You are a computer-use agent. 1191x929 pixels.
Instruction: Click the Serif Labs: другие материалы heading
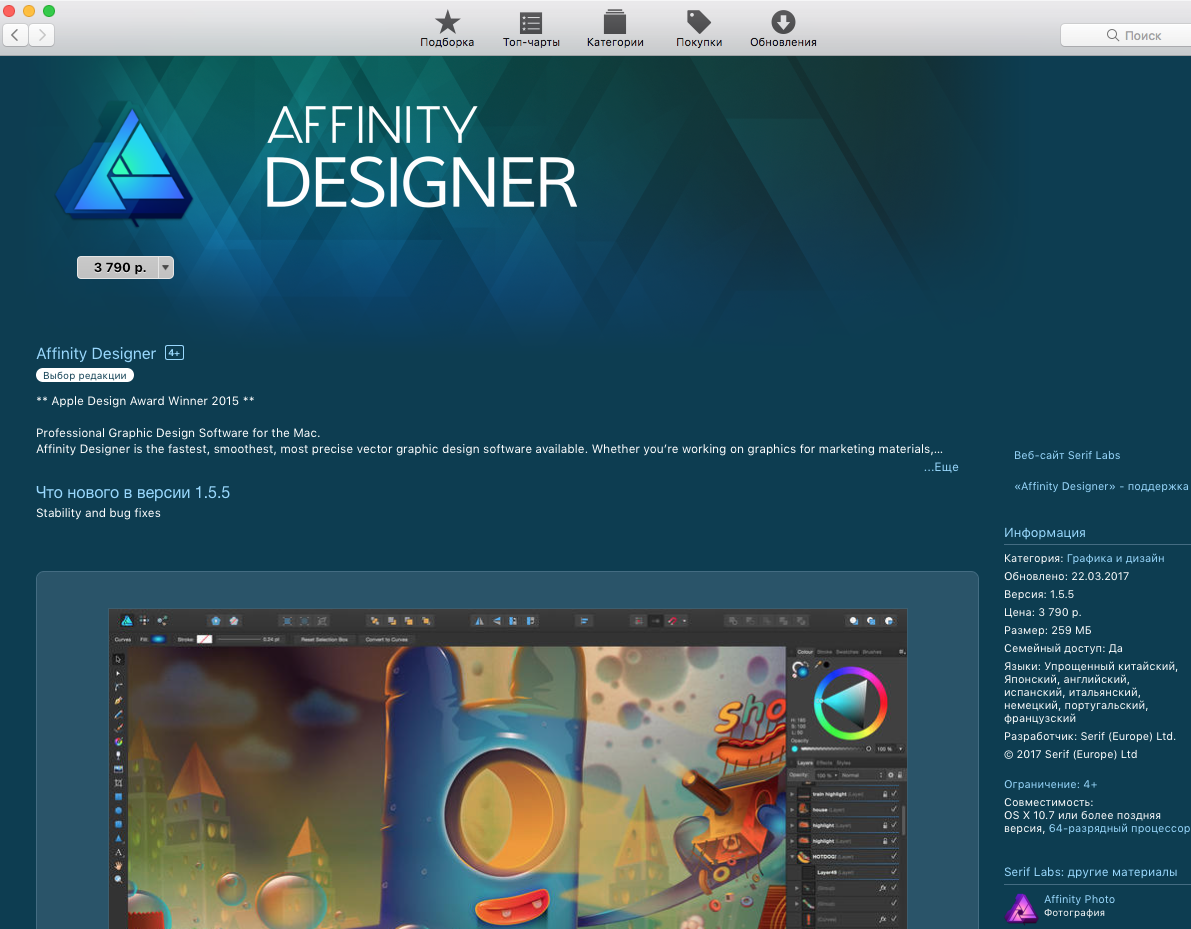click(x=1090, y=872)
